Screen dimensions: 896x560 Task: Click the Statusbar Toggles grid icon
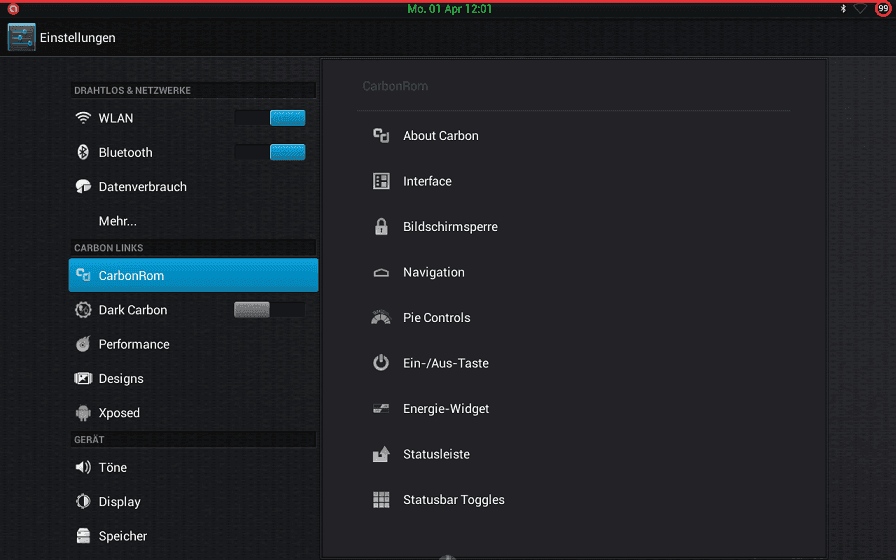(x=381, y=500)
